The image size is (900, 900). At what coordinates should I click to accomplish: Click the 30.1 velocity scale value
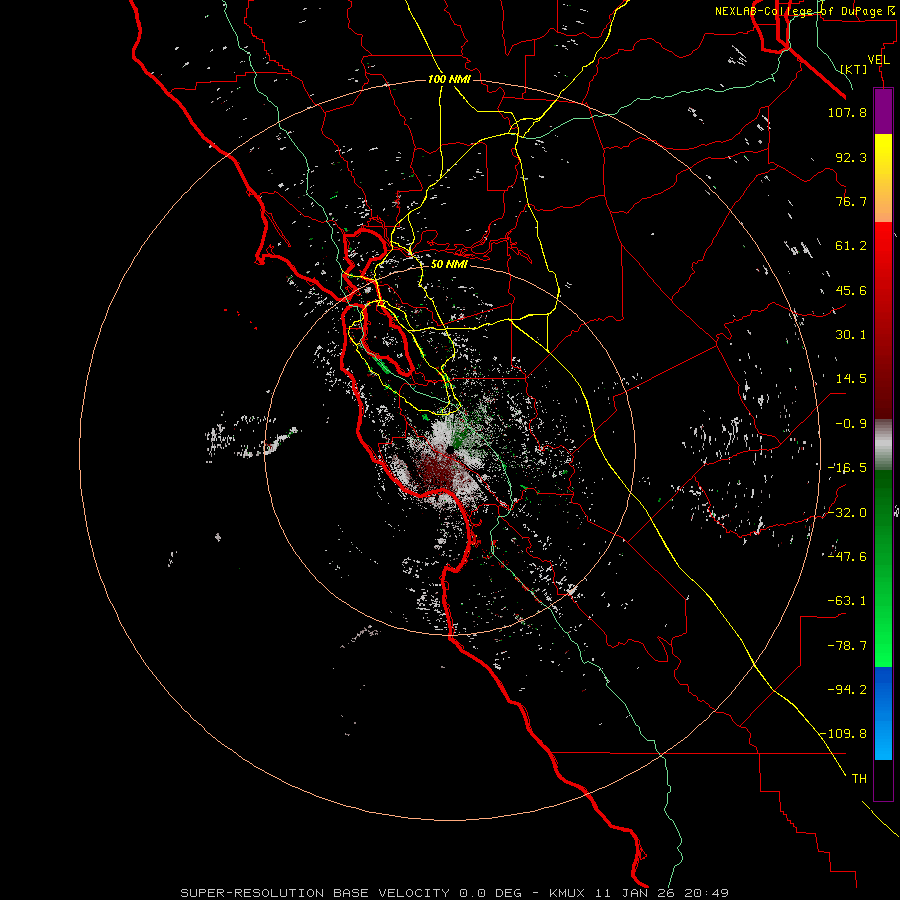[x=851, y=335]
